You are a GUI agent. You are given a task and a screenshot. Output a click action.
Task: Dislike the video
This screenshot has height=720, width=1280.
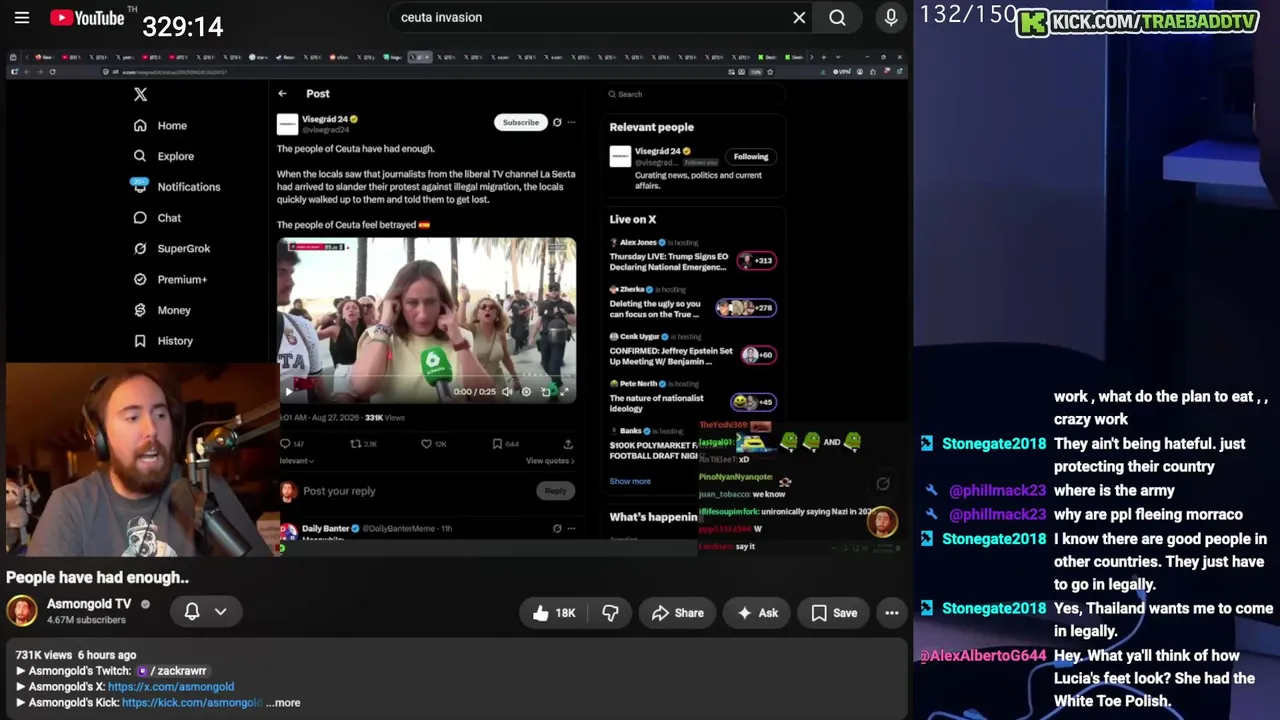click(610, 613)
